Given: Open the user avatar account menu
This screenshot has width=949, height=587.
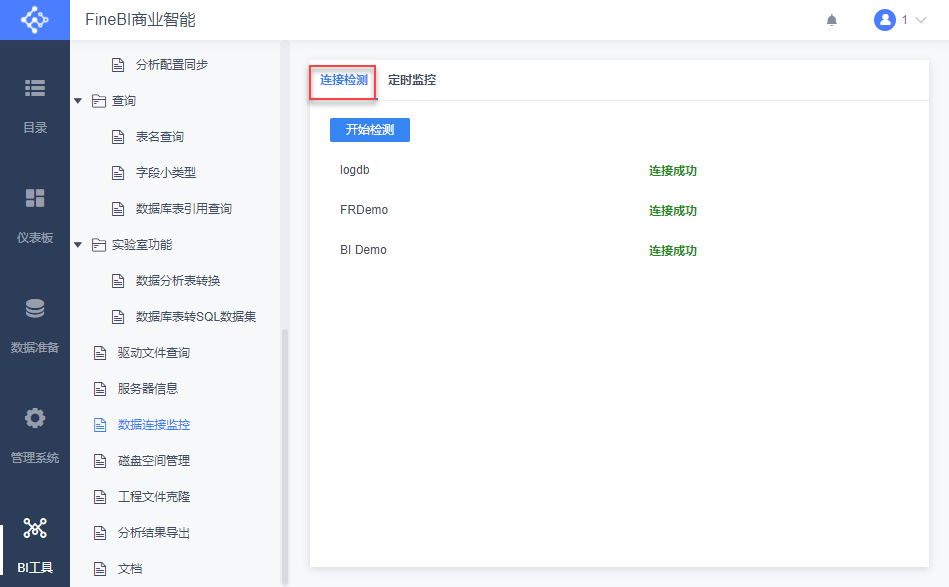Looking at the screenshot, I should point(885,20).
